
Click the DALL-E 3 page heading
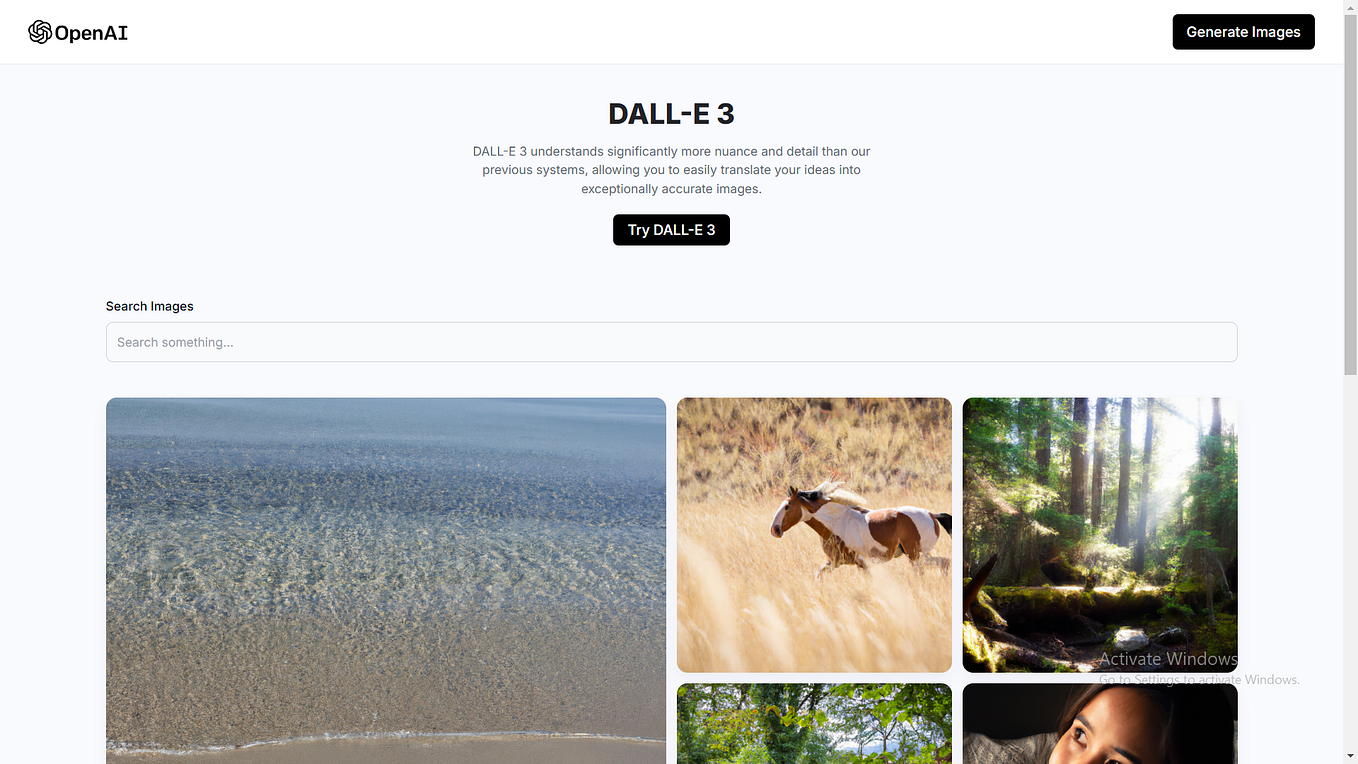(x=671, y=114)
